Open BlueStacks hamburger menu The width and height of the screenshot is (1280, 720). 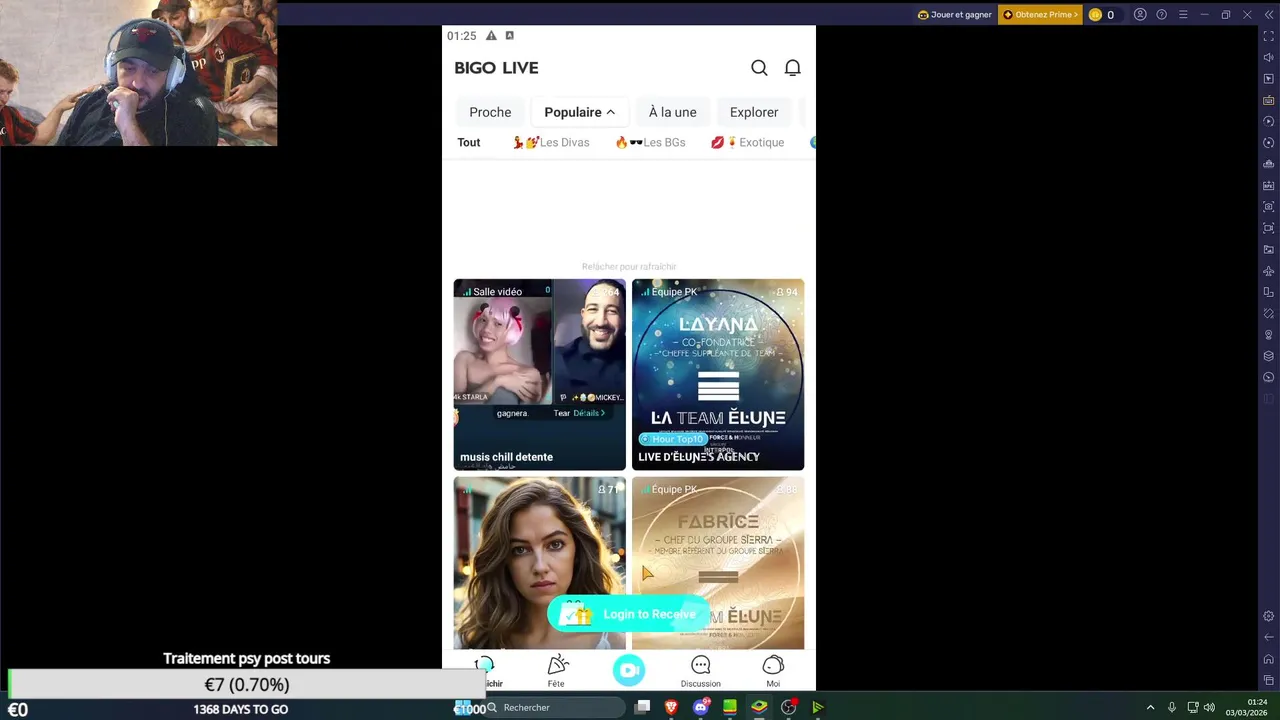pyautogui.click(x=1183, y=15)
